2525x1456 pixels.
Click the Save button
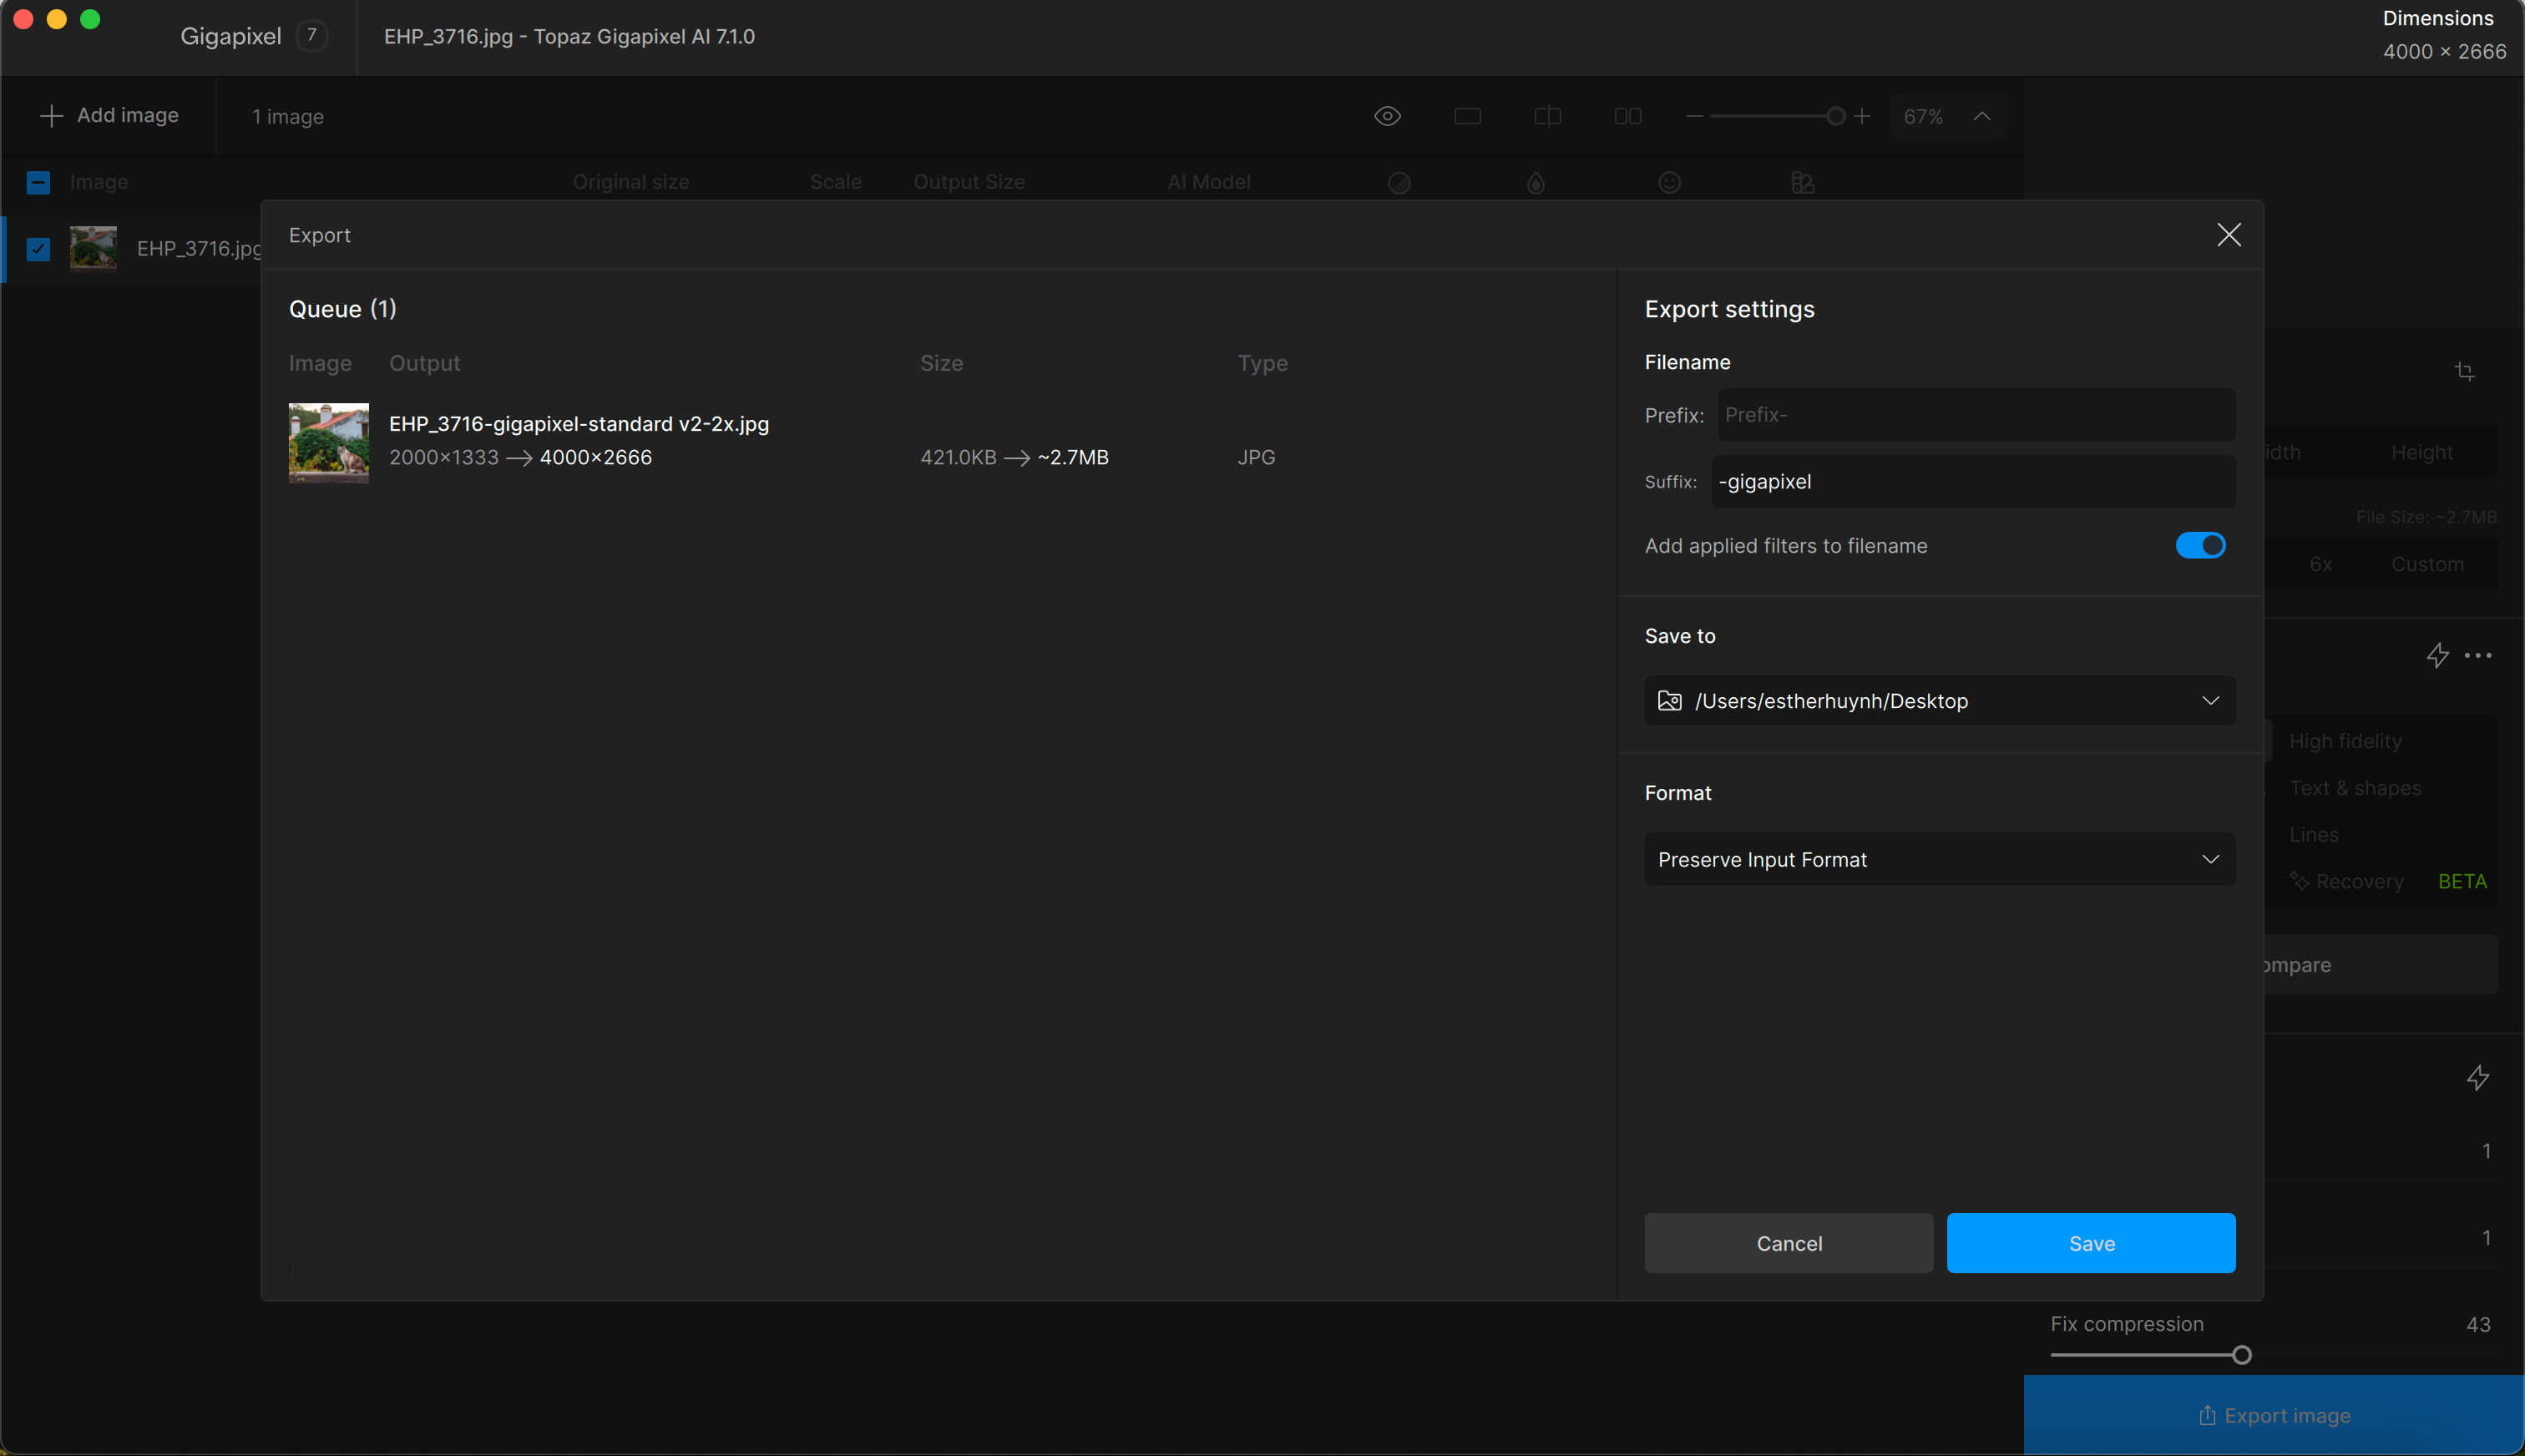(2091, 1243)
